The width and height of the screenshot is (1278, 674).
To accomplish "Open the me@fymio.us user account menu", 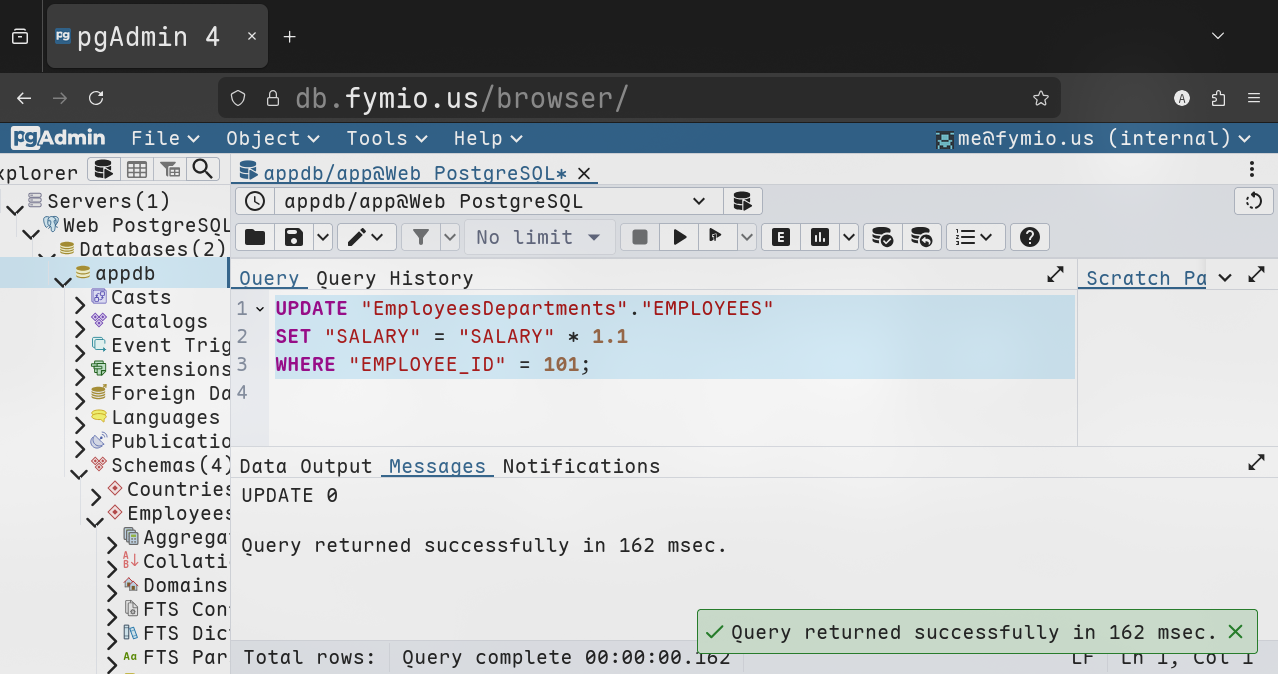I will click(x=1092, y=138).
